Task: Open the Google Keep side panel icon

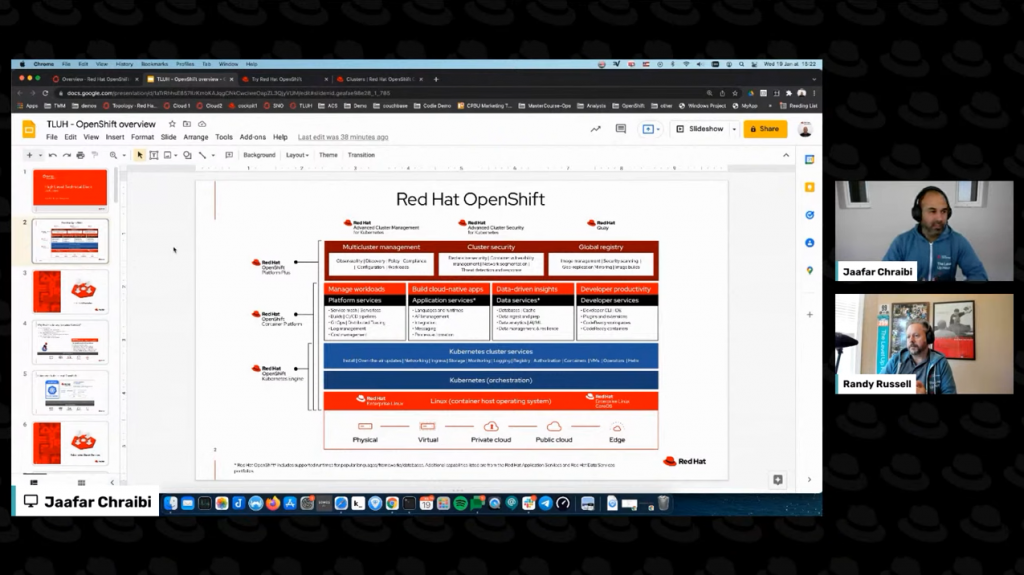Action: point(810,187)
